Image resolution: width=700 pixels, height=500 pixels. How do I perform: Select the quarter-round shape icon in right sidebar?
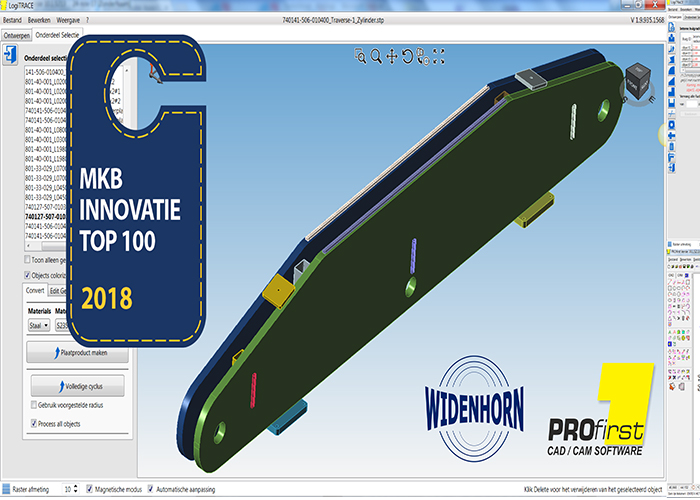pos(671,71)
